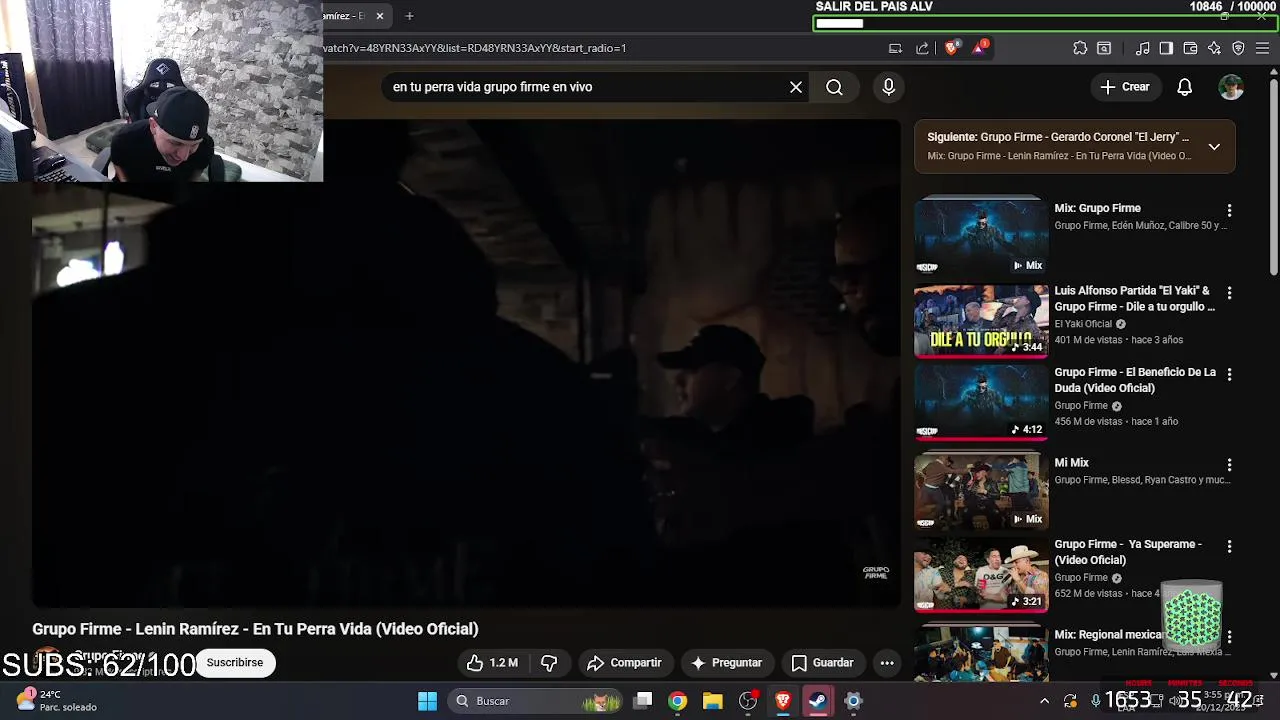This screenshot has width=1280, height=720.
Task: Open Brave Rewards triangle icon
Action: (980, 48)
